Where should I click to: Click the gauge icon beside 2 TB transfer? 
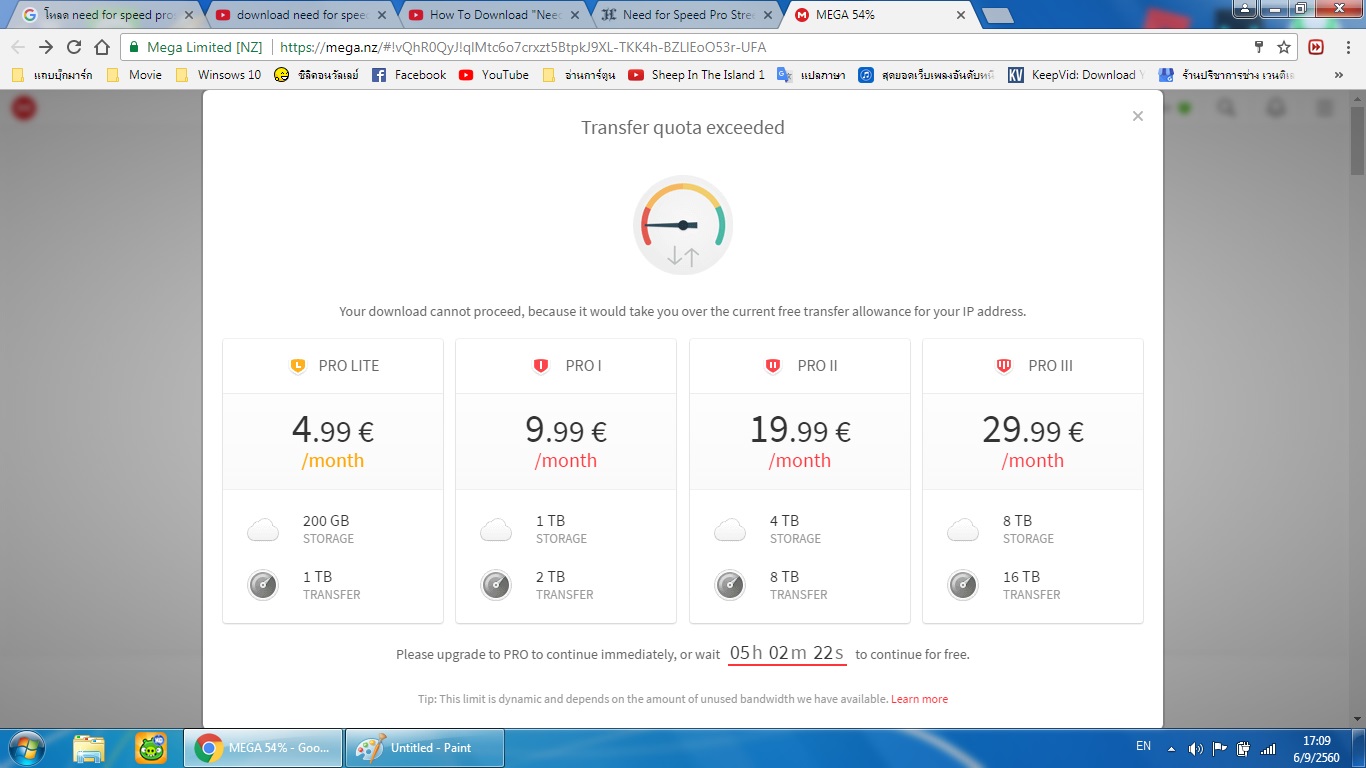click(x=496, y=584)
